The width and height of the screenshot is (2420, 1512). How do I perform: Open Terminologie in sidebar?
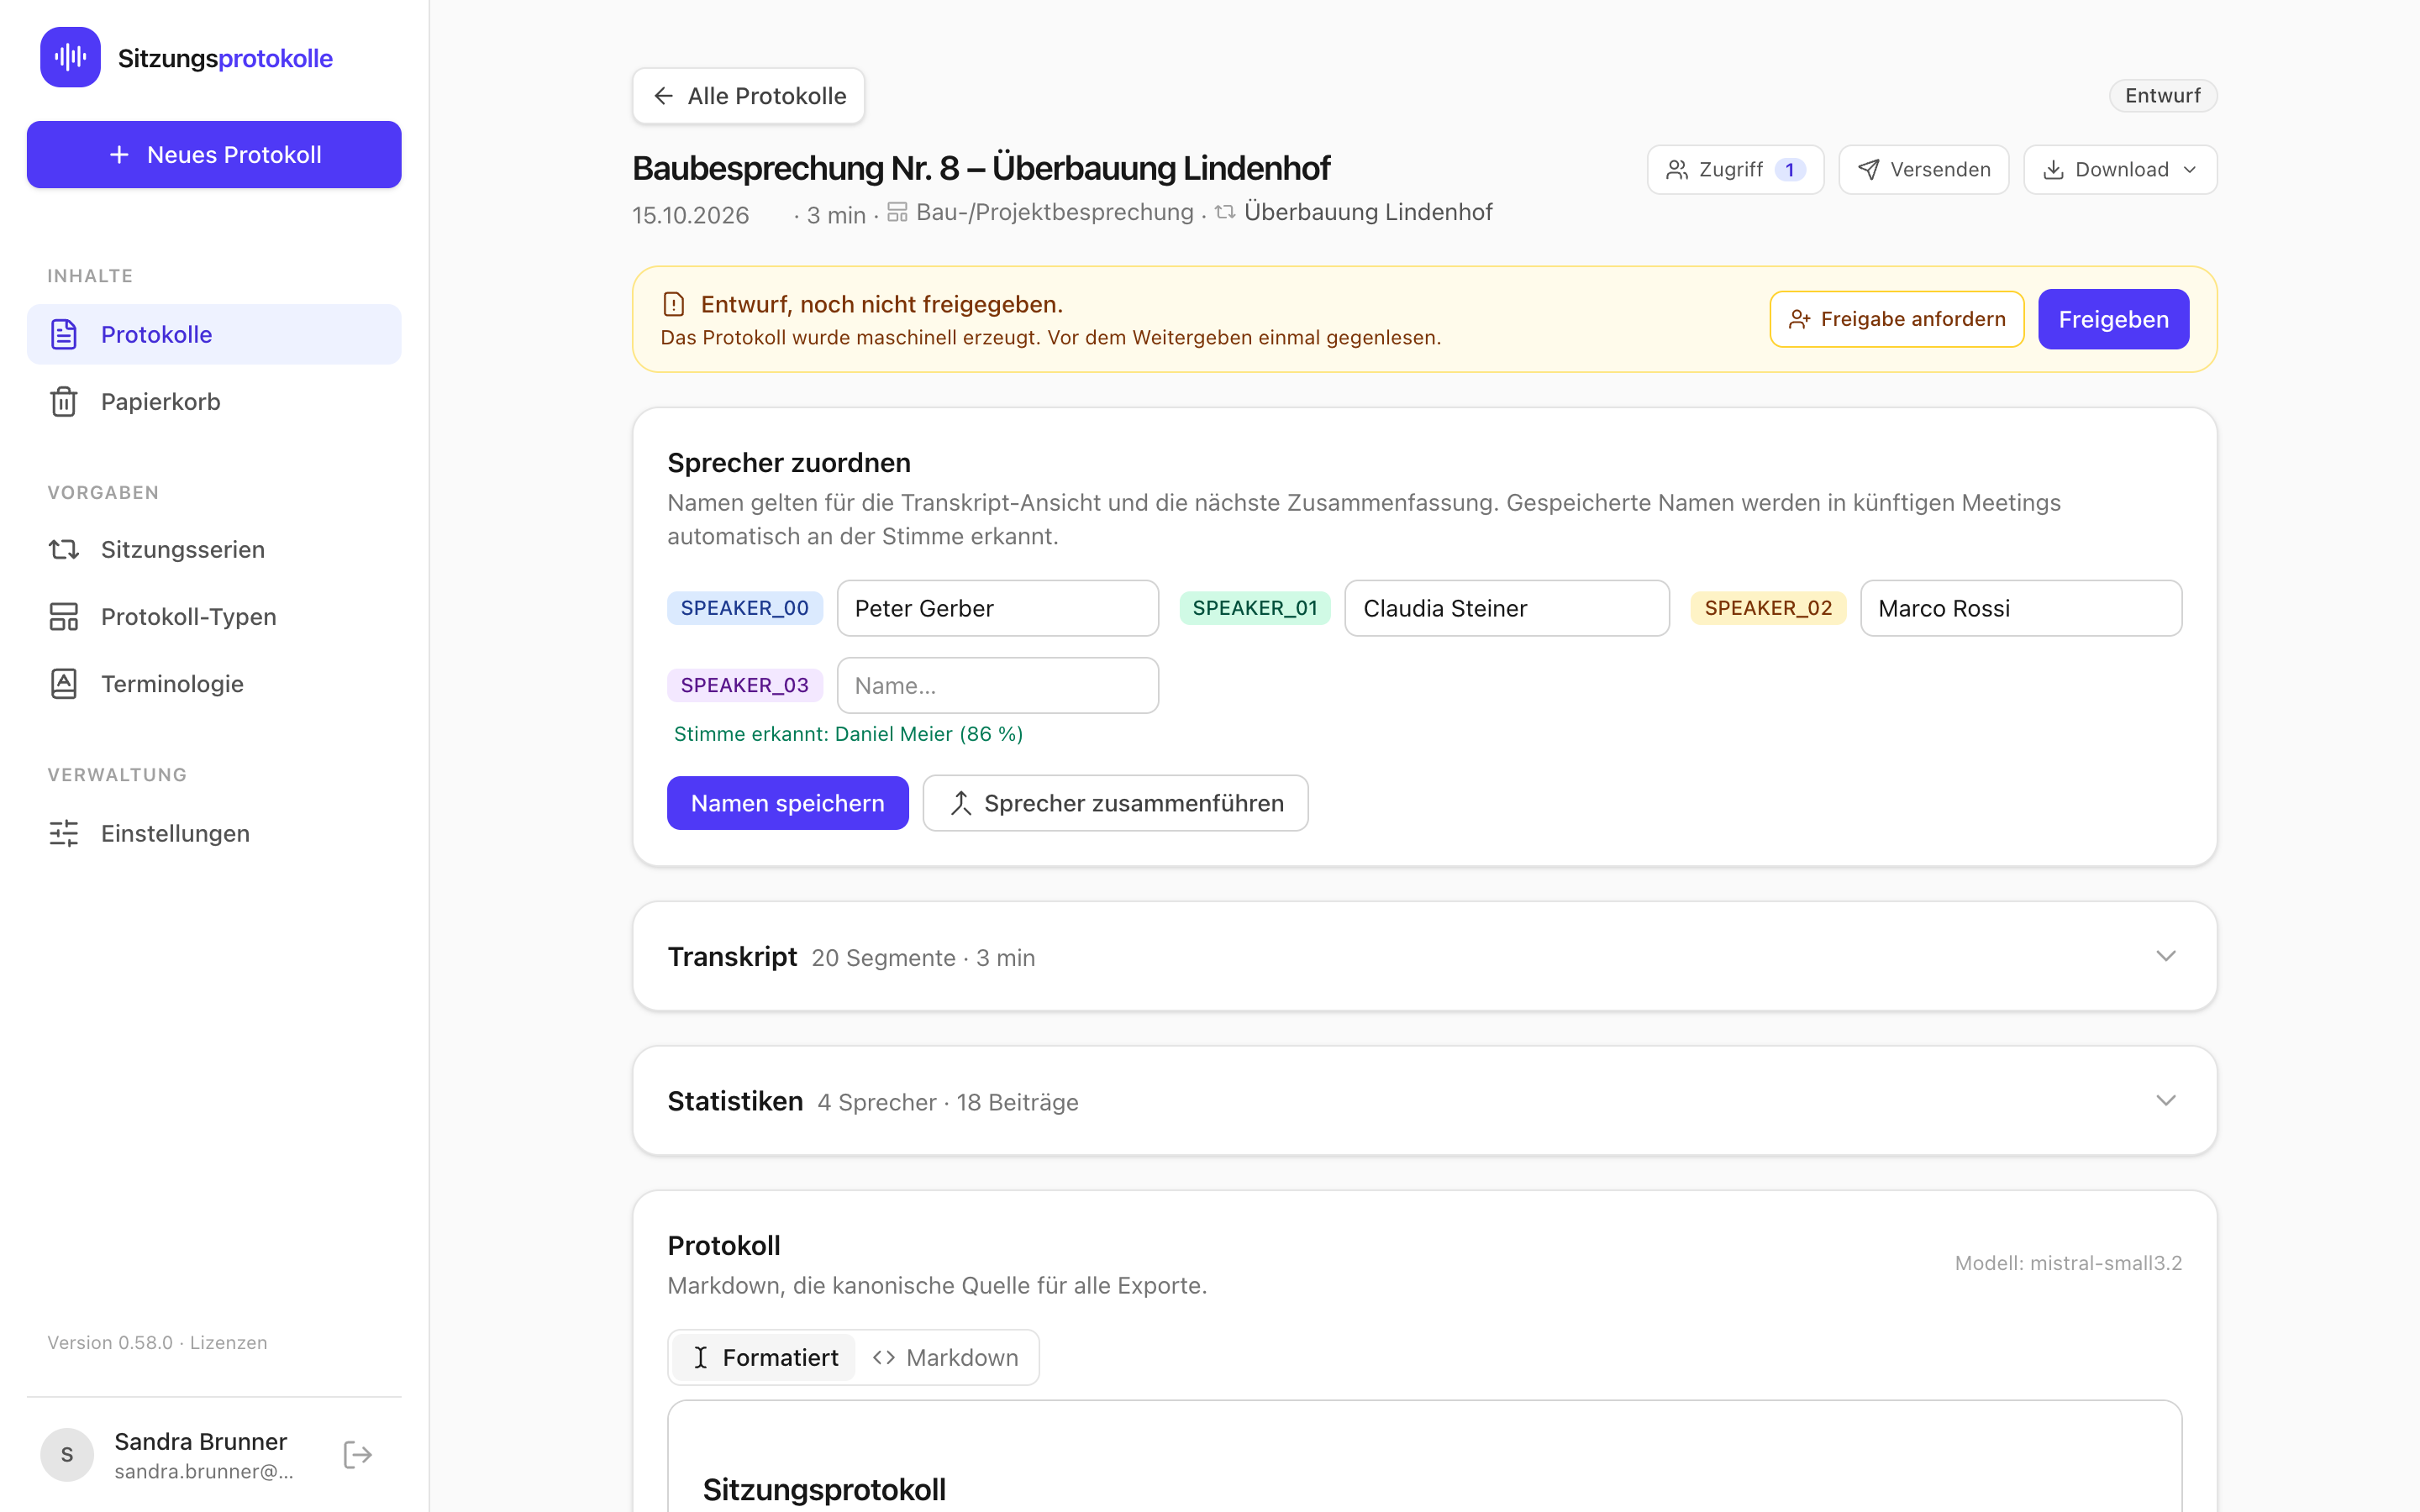point(214,683)
